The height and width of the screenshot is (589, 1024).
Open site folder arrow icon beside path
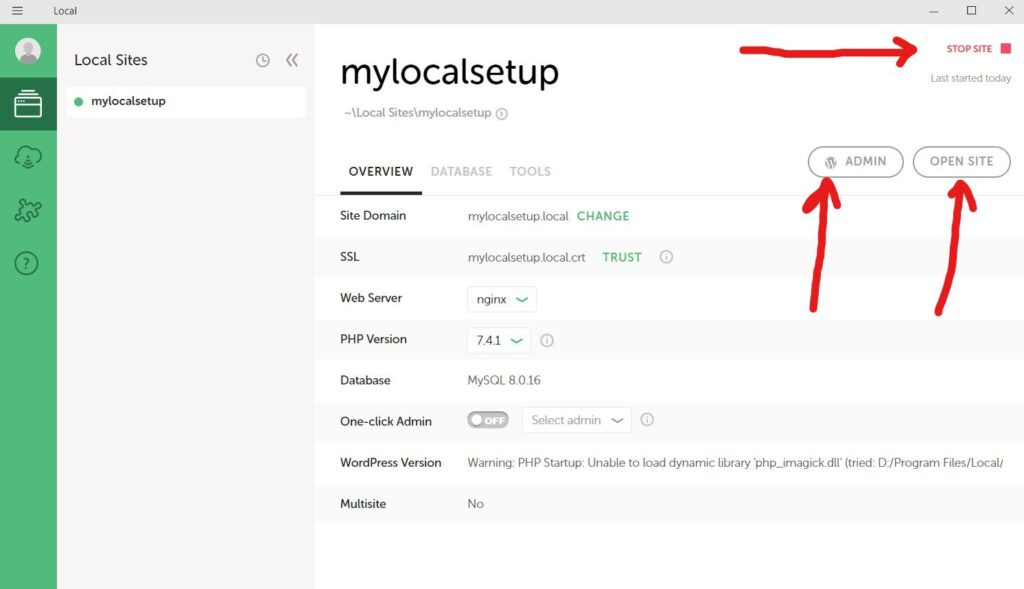pyautogui.click(x=502, y=114)
